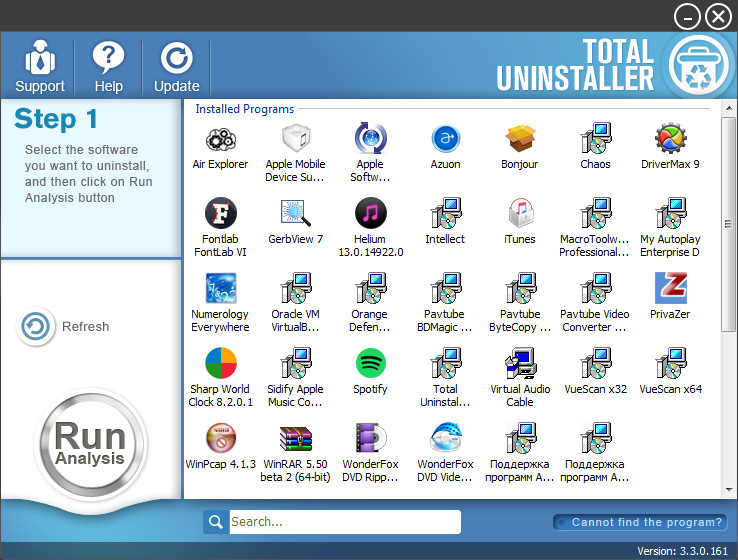The height and width of the screenshot is (560, 738).
Task: Open the Support section
Action: [x=40, y=66]
